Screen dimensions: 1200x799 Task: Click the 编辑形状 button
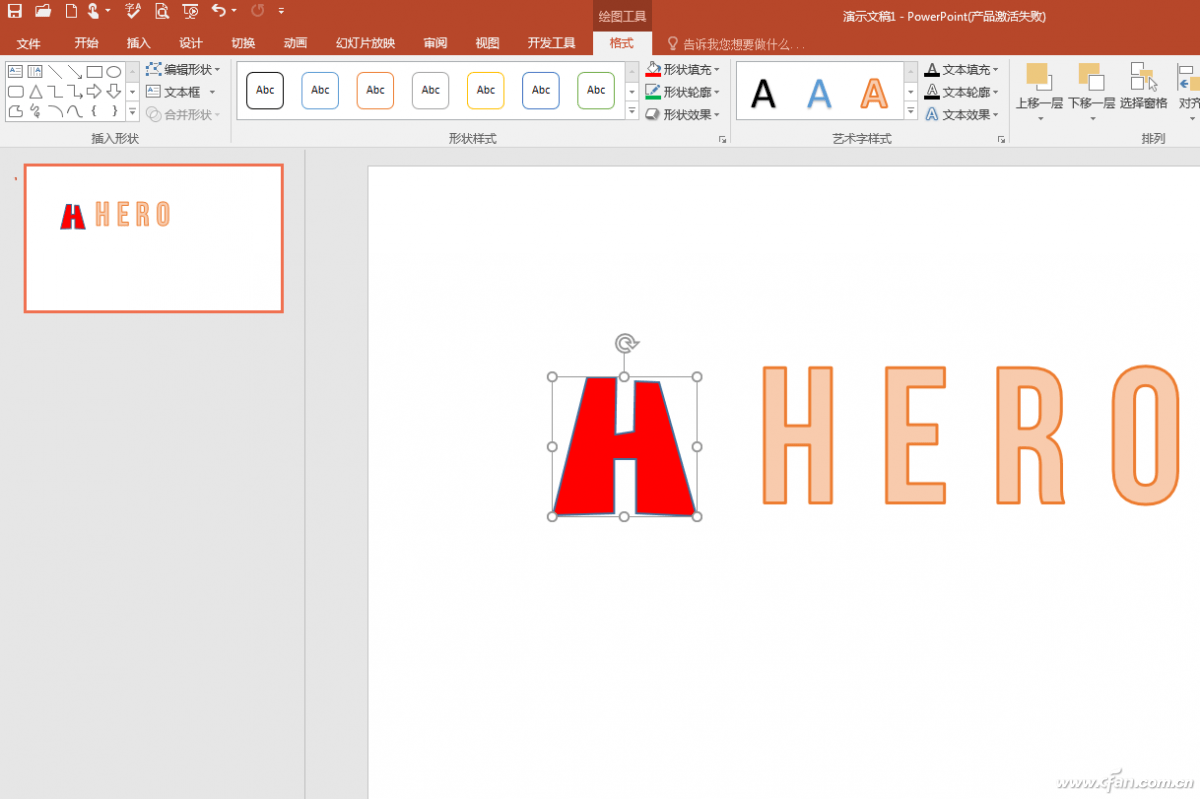(184, 69)
